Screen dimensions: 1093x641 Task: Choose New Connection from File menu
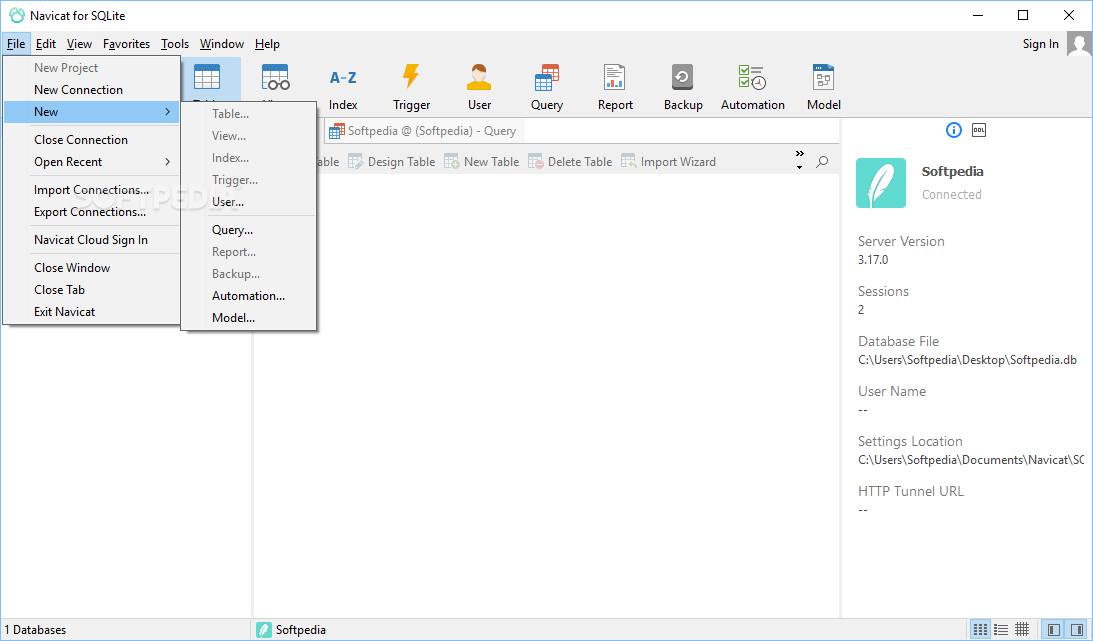click(x=92, y=90)
